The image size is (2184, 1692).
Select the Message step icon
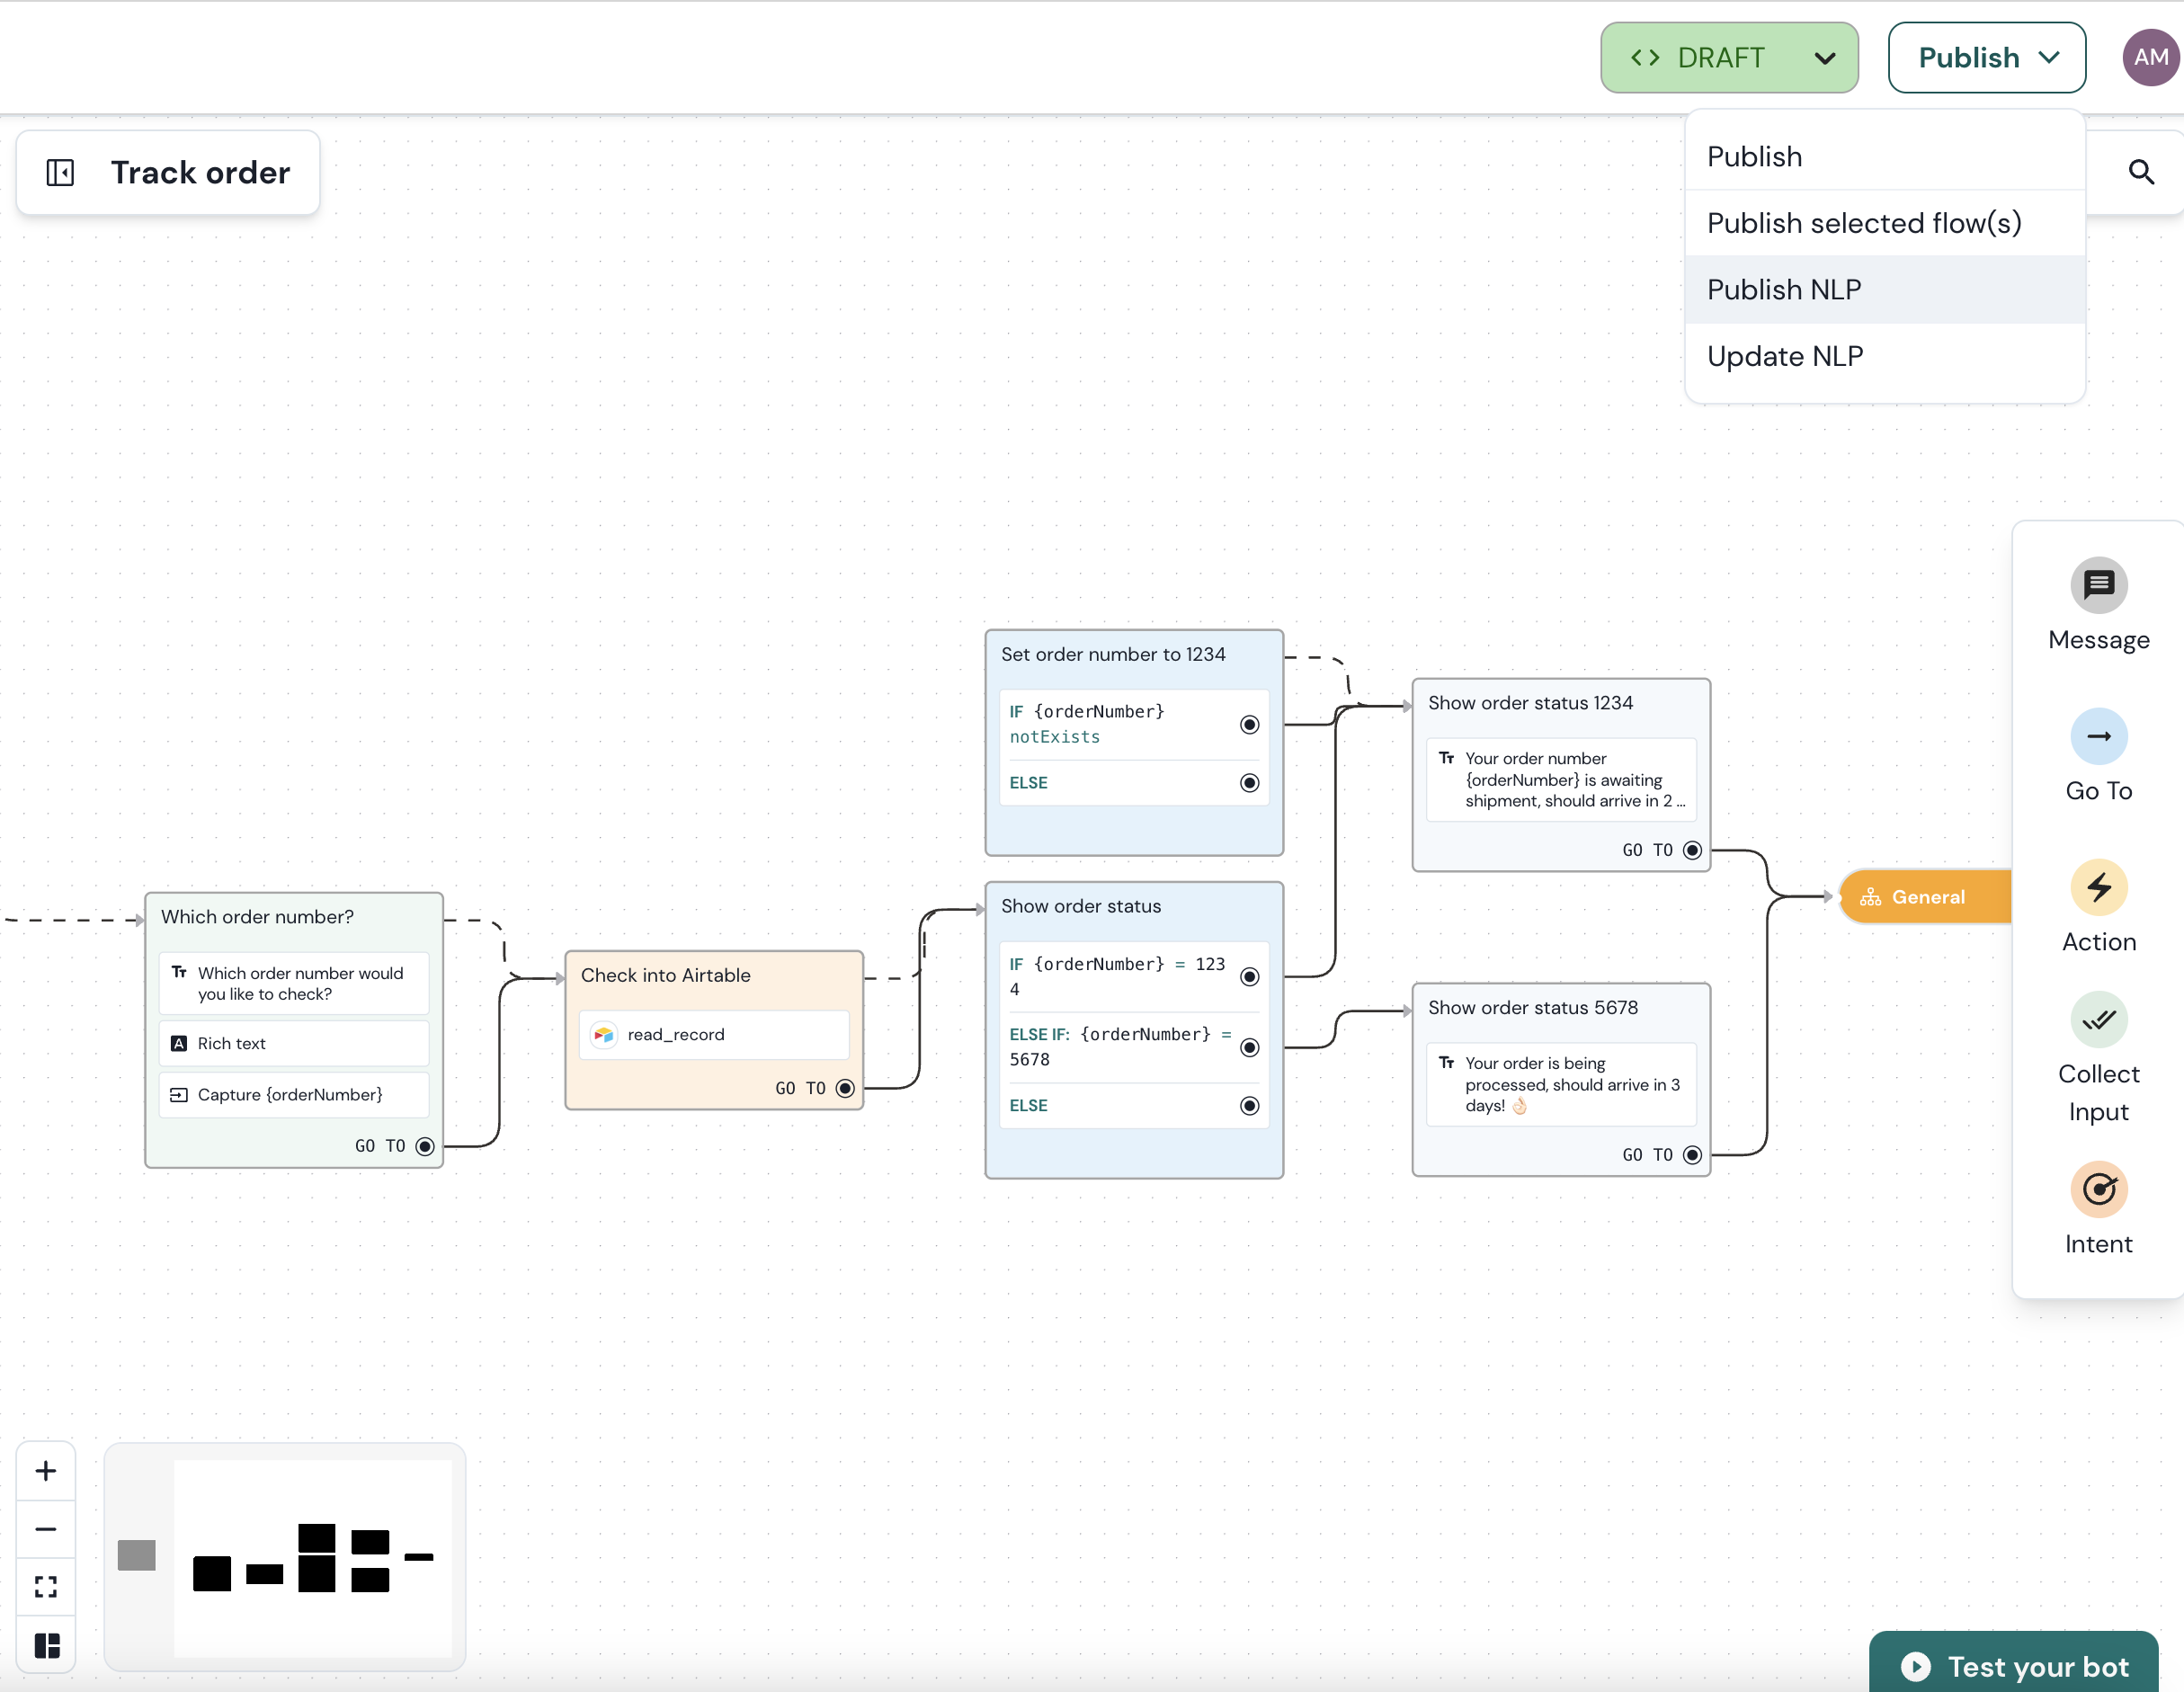2098,585
